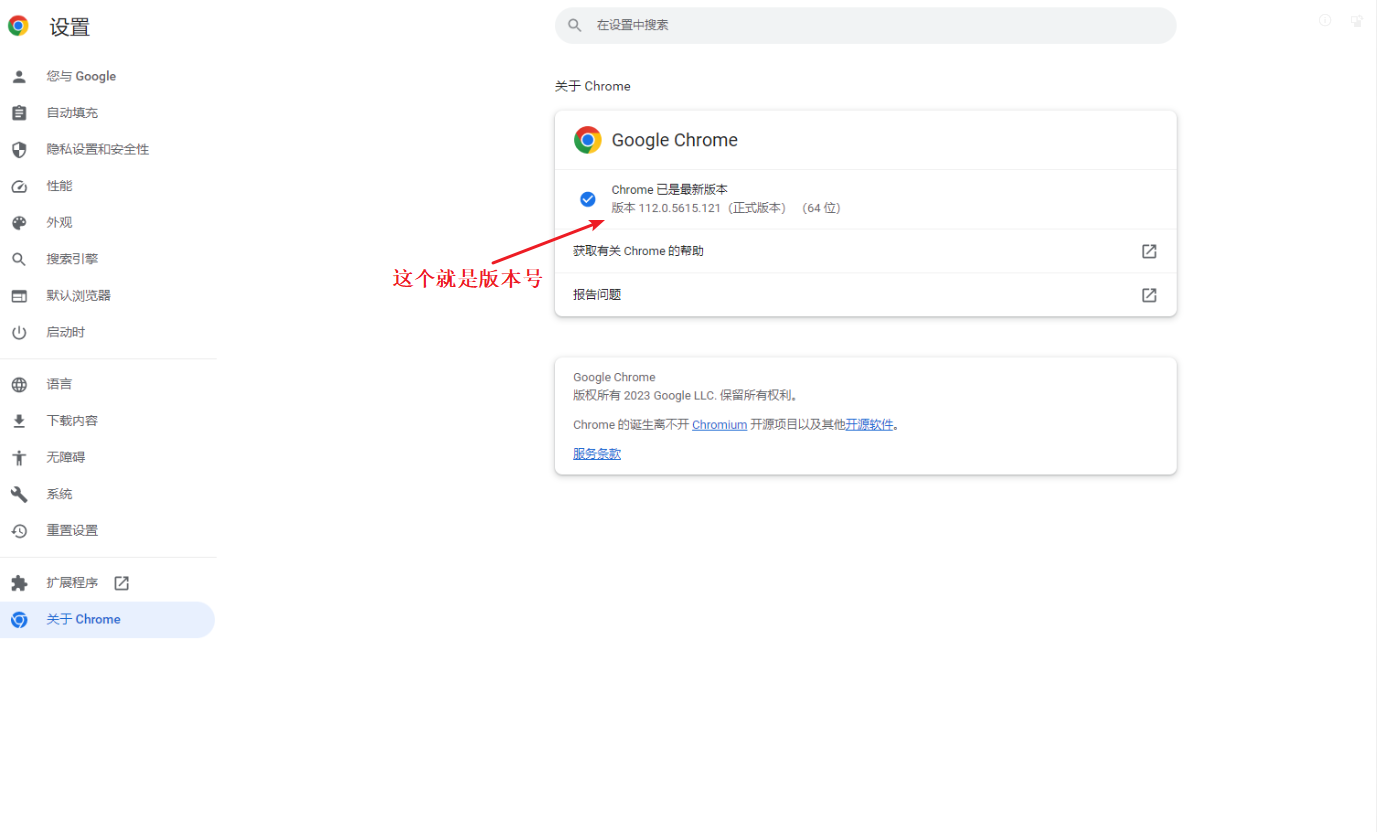The width and height of the screenshot is (1377, 832).
Task: Open Appearance settings via the palette icon
Action: tap(20, 221)
